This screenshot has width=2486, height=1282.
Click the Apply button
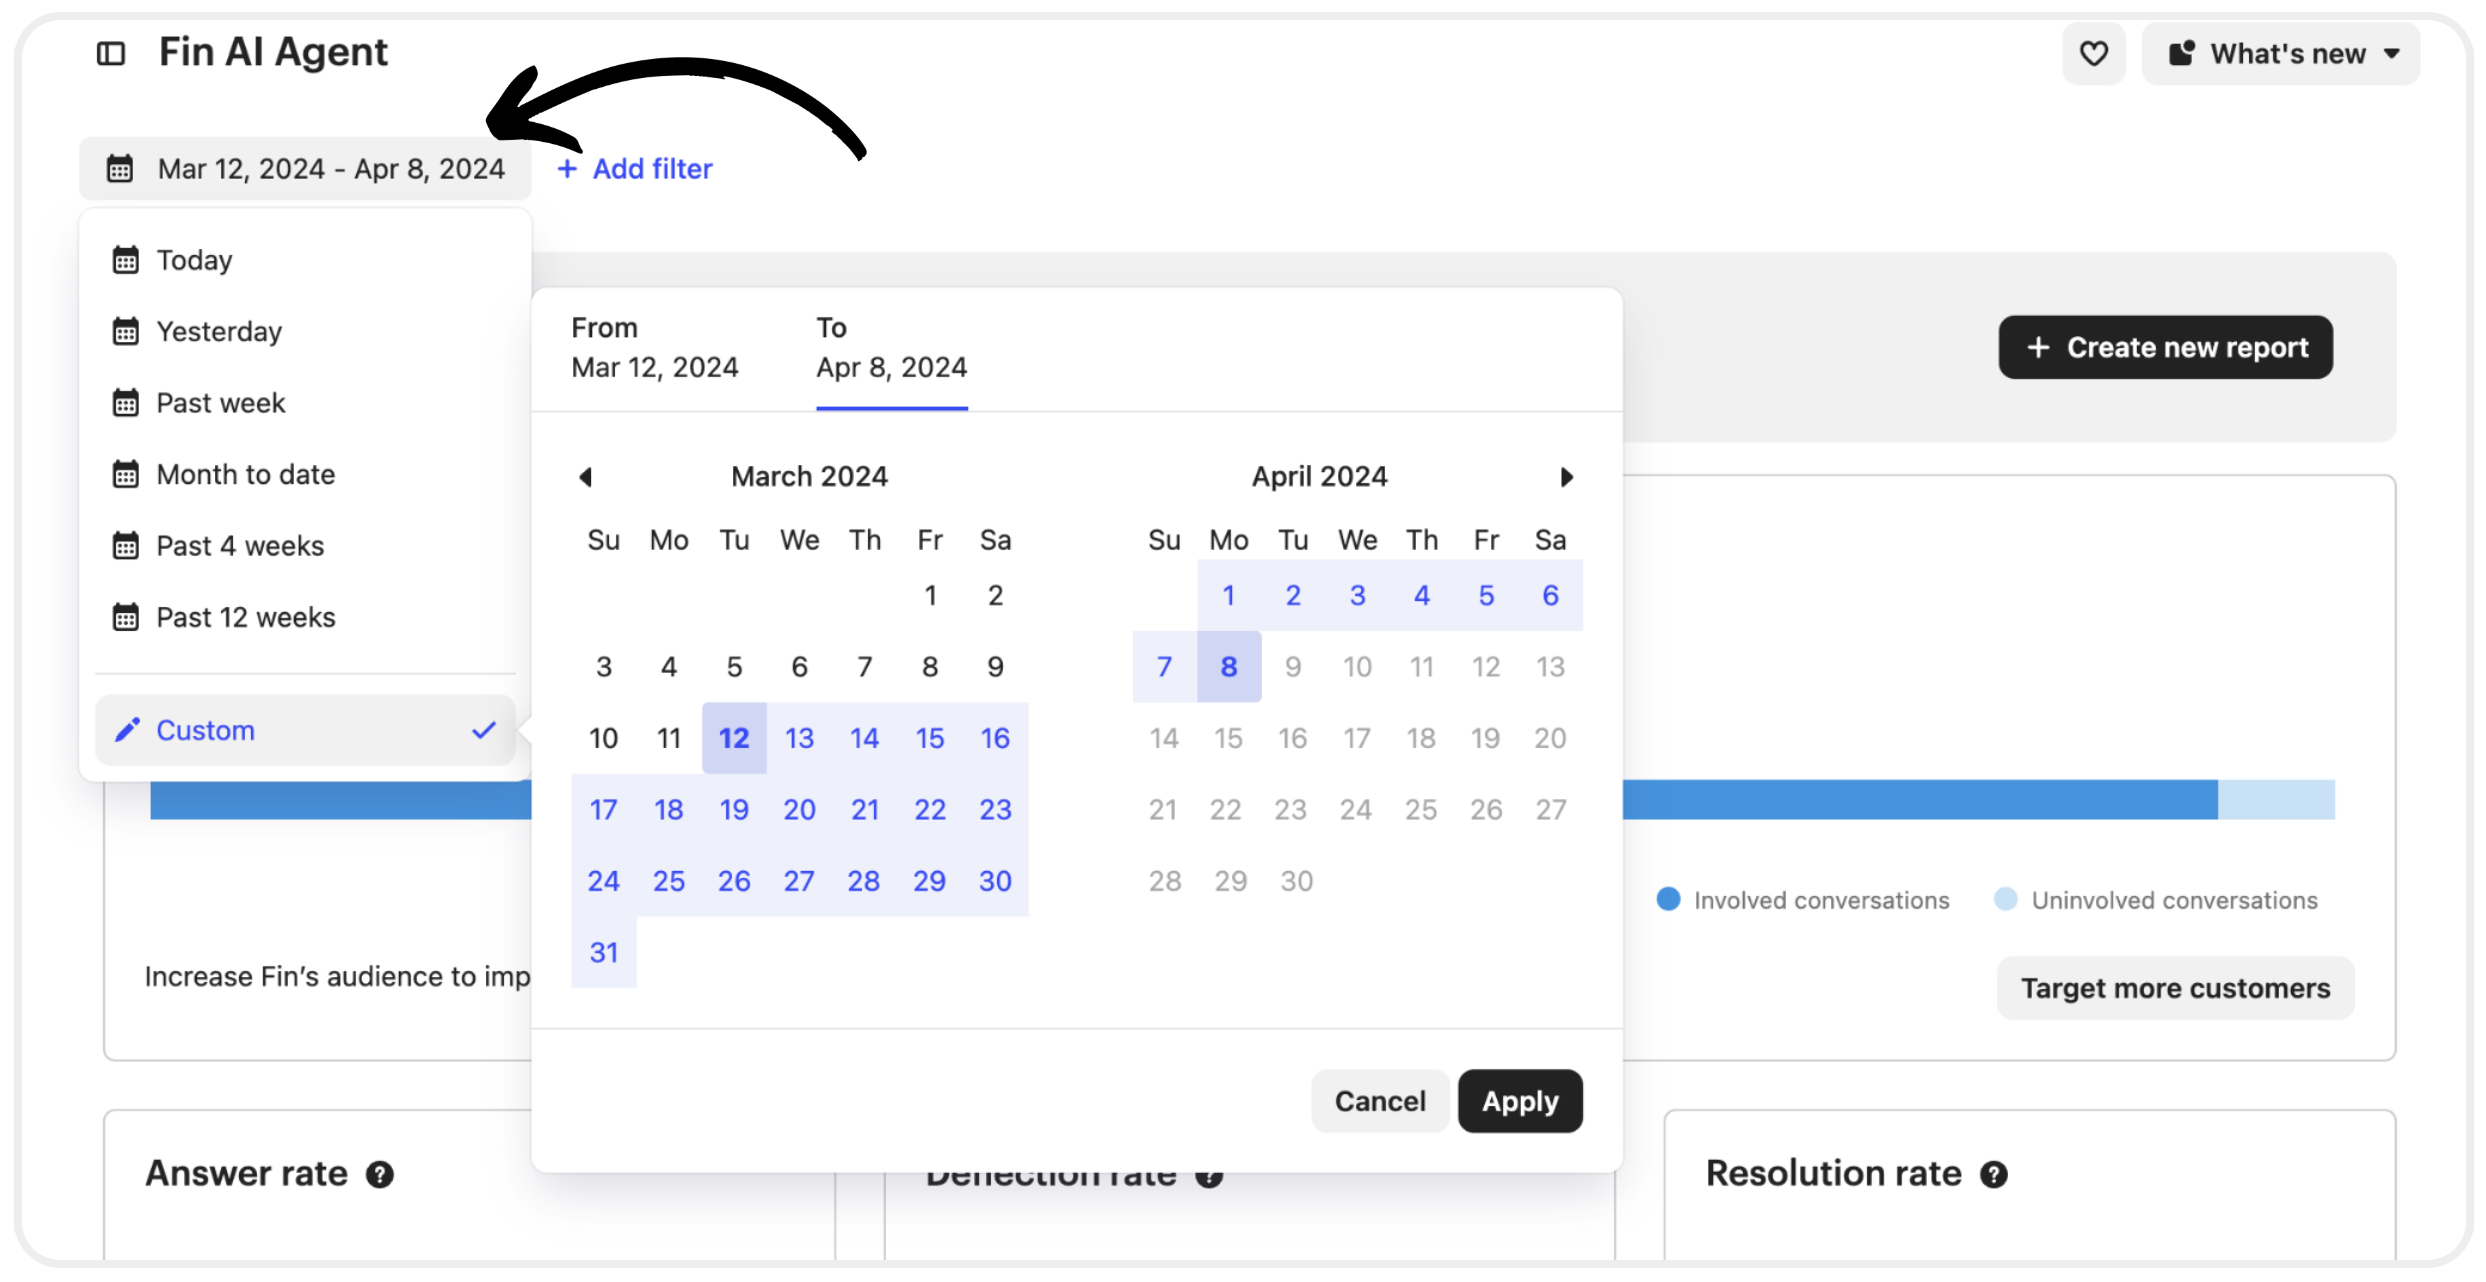(1519, 1101)
